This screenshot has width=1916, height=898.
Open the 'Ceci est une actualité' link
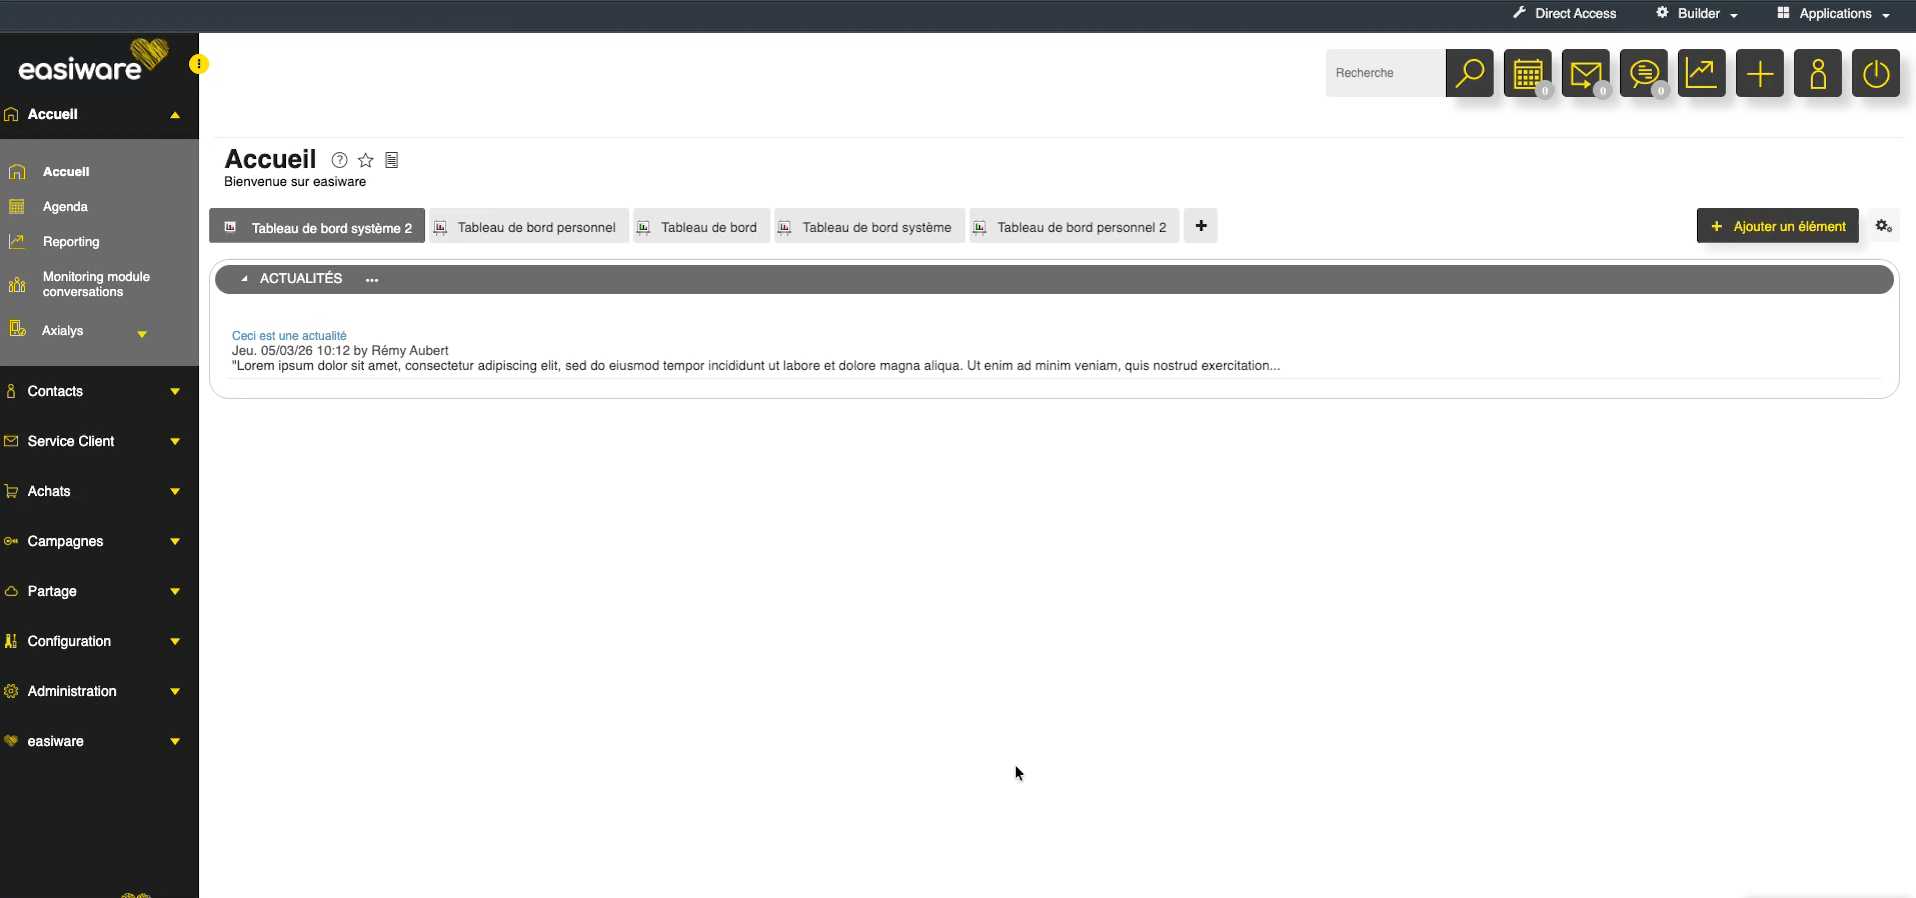coord(289,336)
